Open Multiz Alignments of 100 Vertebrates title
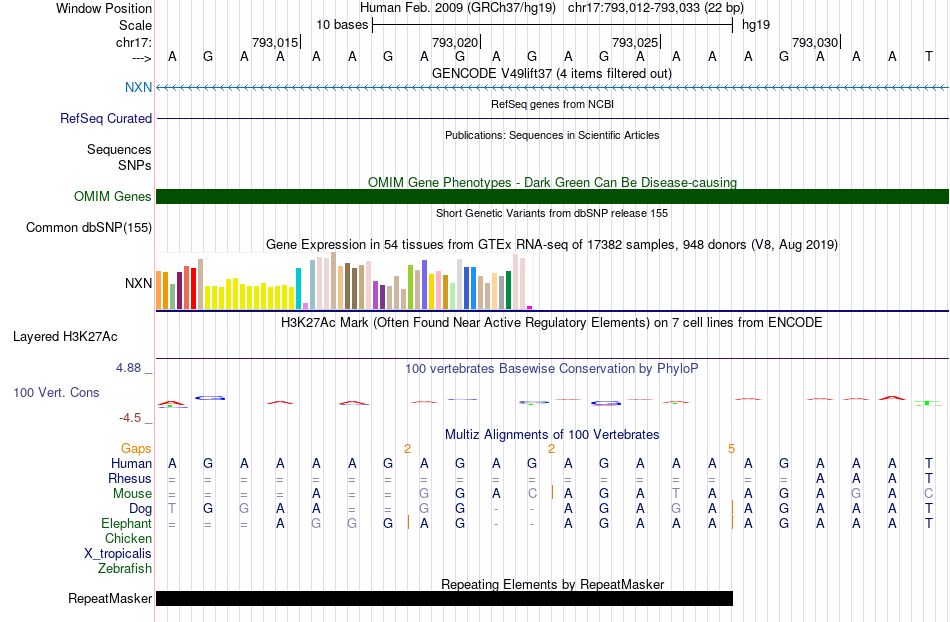This screenshot has height=622, width=950. click(x=552, y=434)
